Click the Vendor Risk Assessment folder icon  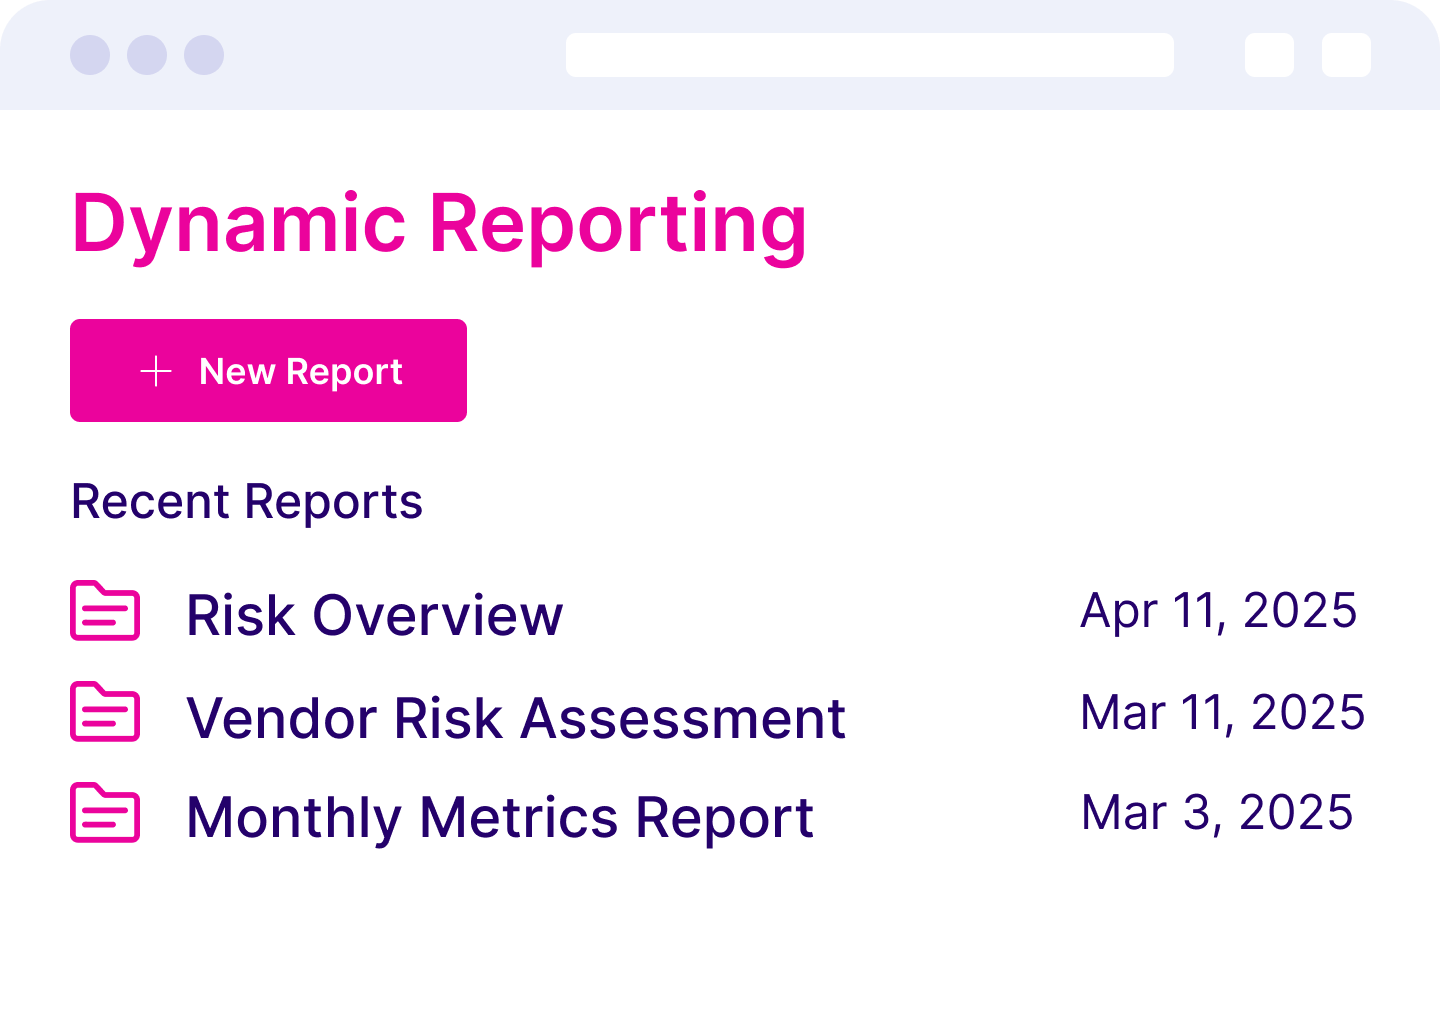point(104,714)
